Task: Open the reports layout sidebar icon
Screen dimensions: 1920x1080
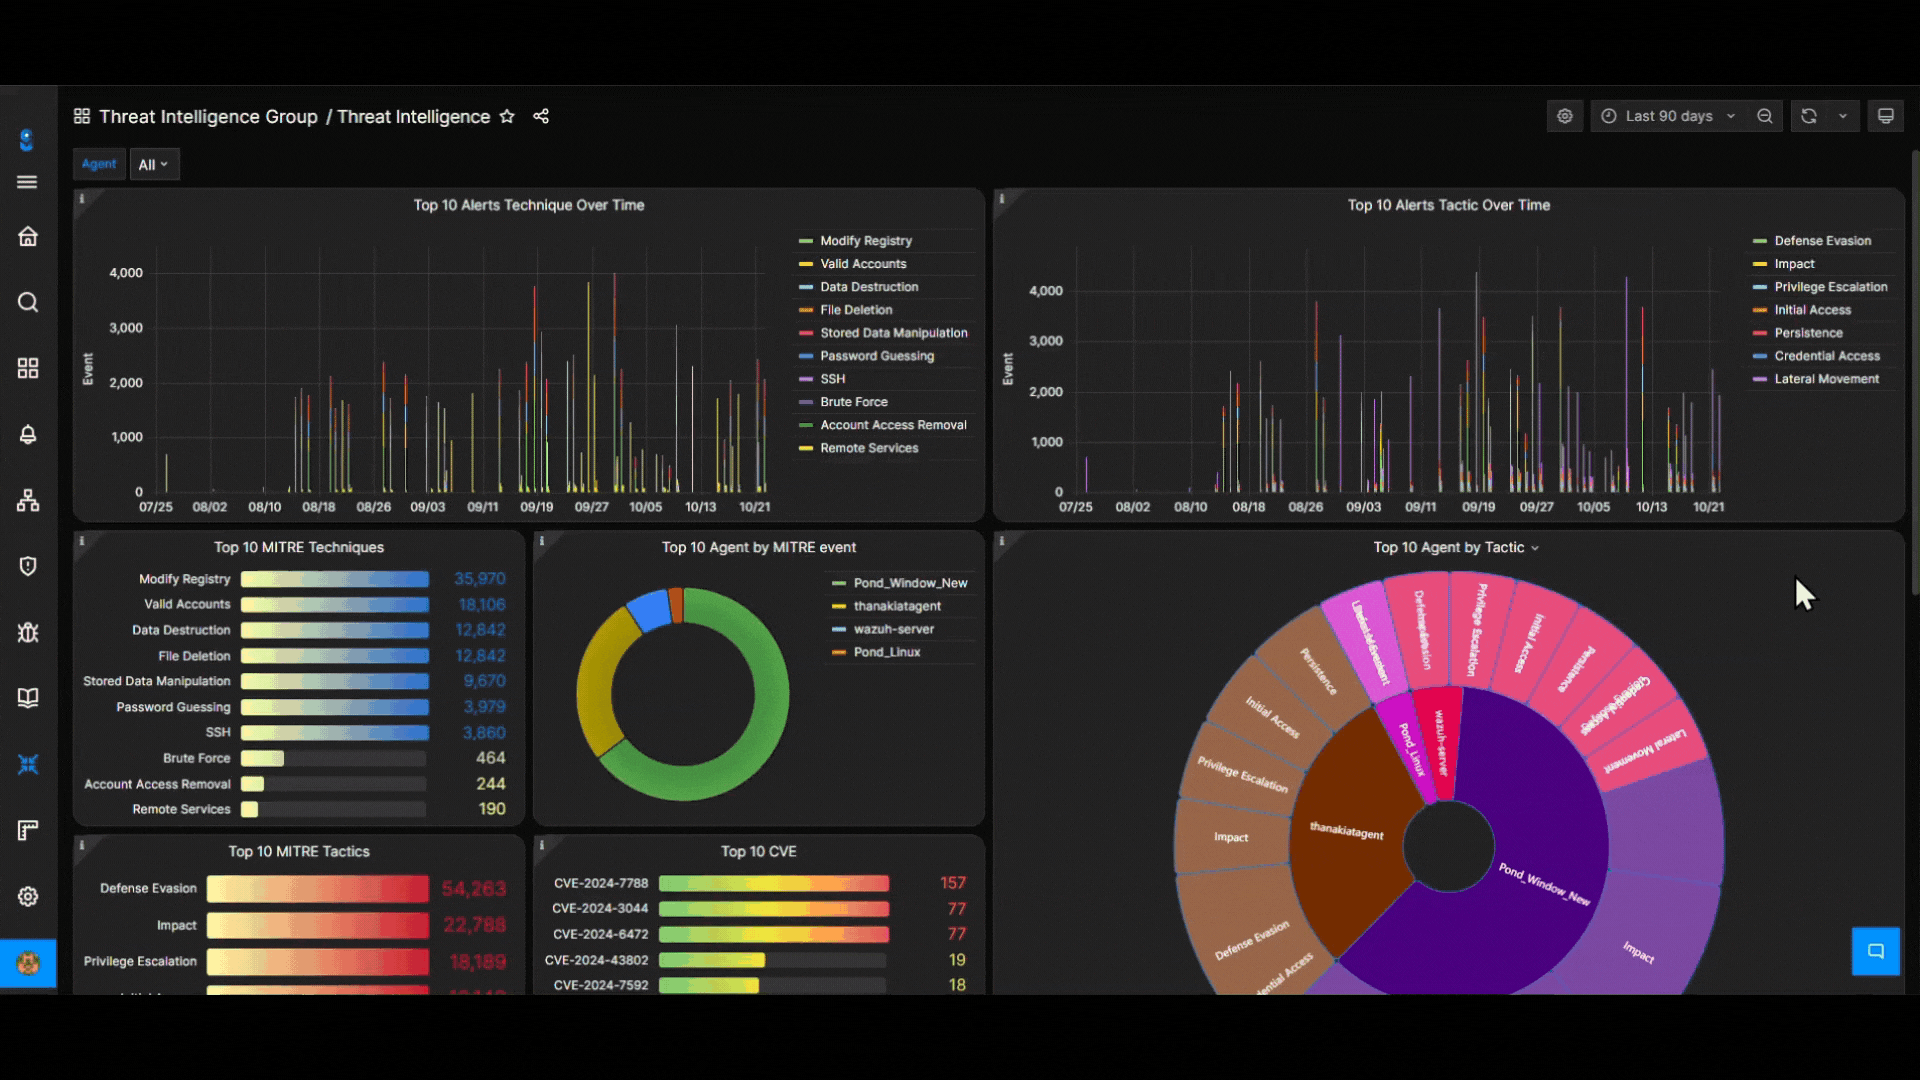Action: click(28, 830)
